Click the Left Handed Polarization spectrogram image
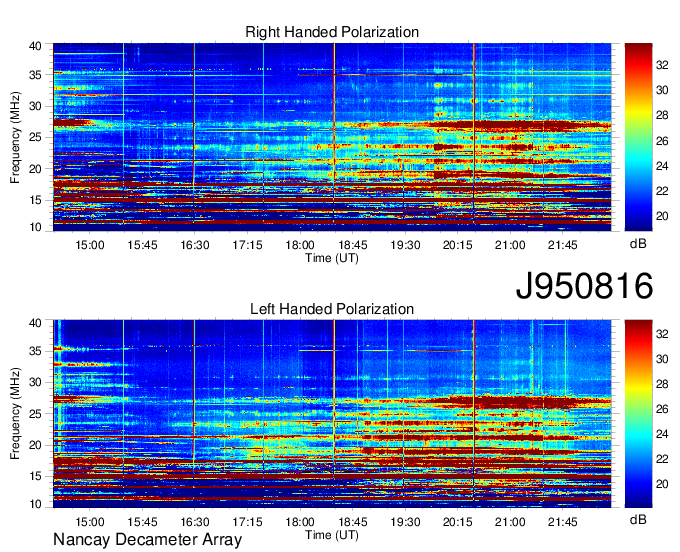 332,414
